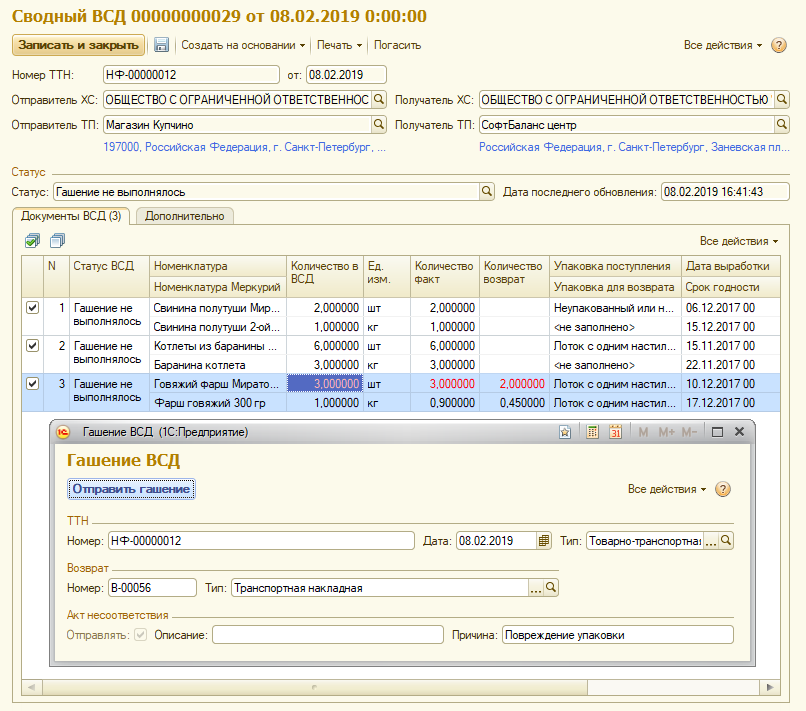This screenshot has height=711, width=806.
Task: Toggle the Отправлять checkbox in Акт несоответствия
Action: point(140,635)
